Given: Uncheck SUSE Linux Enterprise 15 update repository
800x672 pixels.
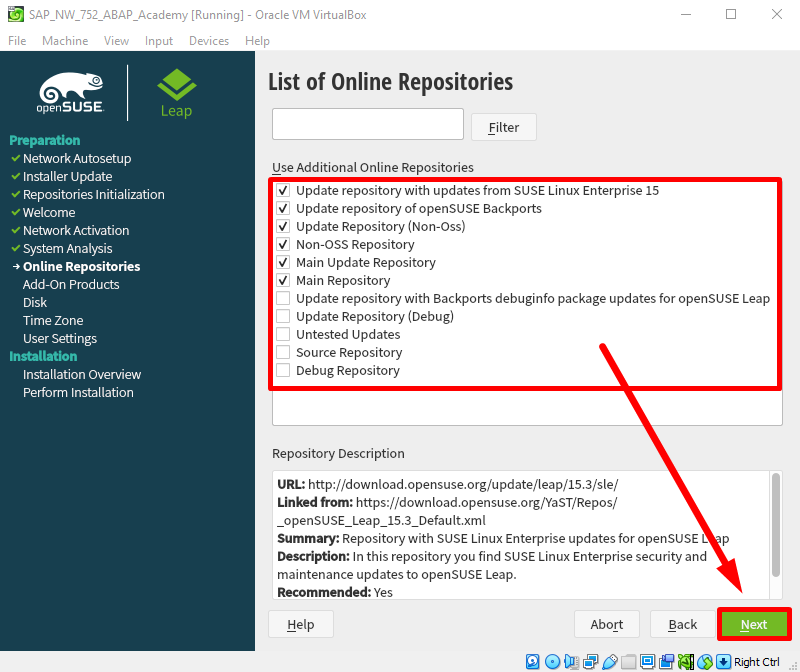Looking at the screenshot, I should click(x=283, y=191).
